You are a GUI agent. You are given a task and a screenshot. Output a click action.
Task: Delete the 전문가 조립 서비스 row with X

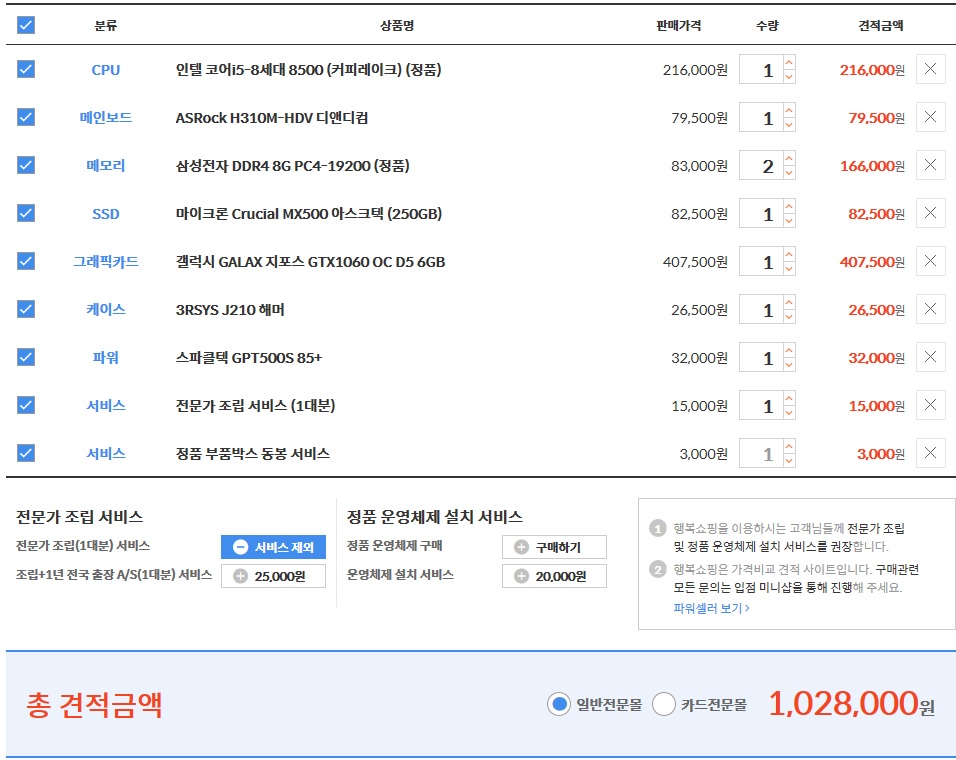point(930,405)
